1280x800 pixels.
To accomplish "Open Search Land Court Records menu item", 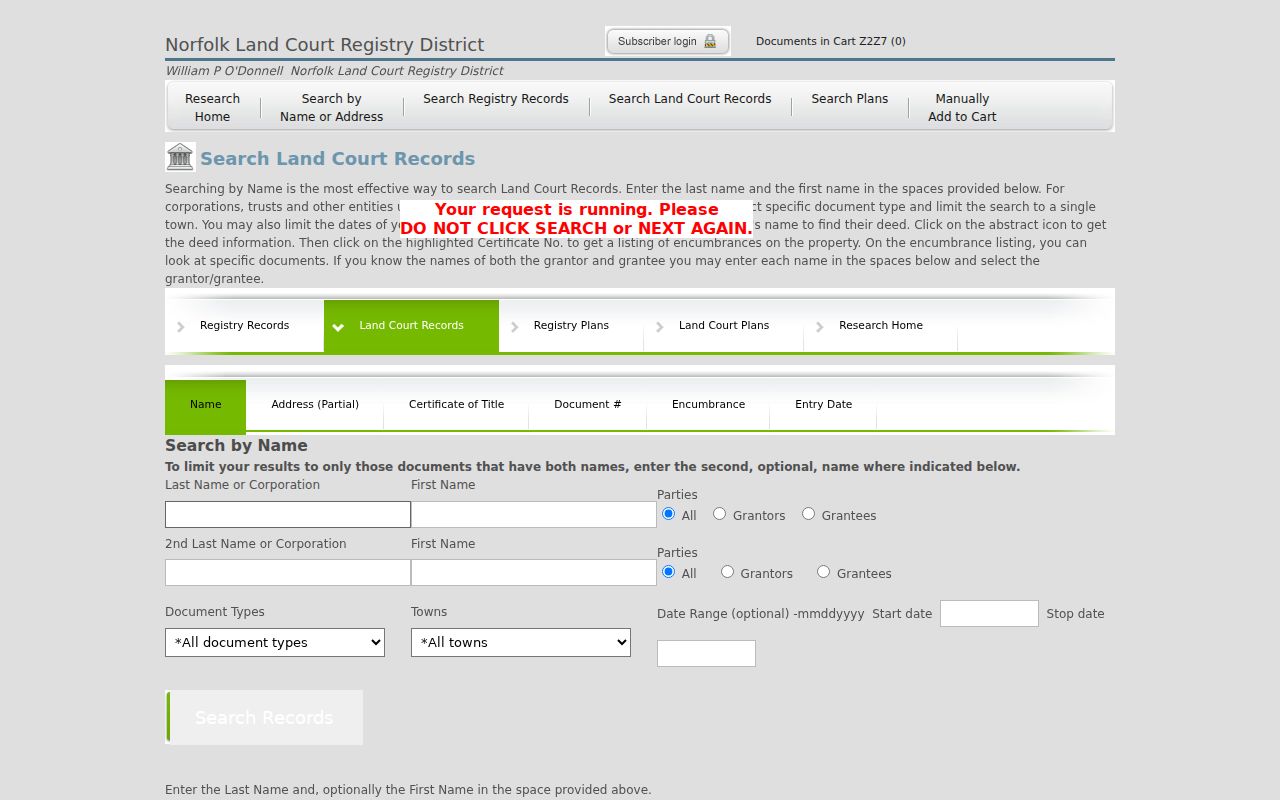I will coord(690,99).
